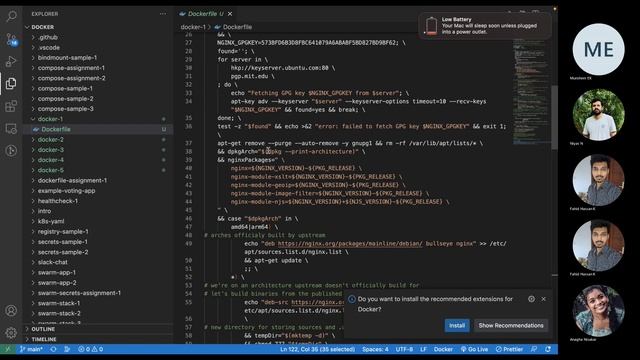The height and width of the screenshot is (360, 640).
Task: Change language mode Docker
Action: pyautogui.click(x=443, y=349)
